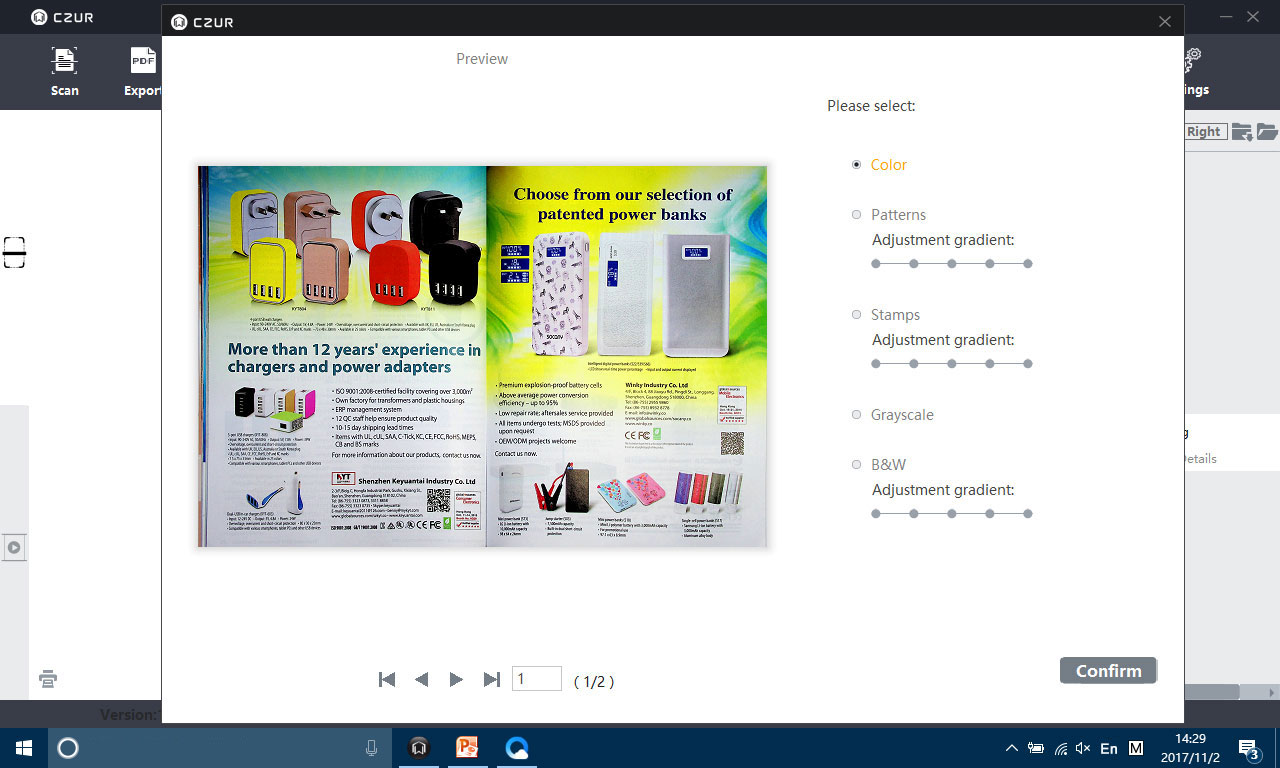Open Cortana circle on taskbar
Image resolution: width=1280 pixels, height=768 pixels.
tap(68, 748)
